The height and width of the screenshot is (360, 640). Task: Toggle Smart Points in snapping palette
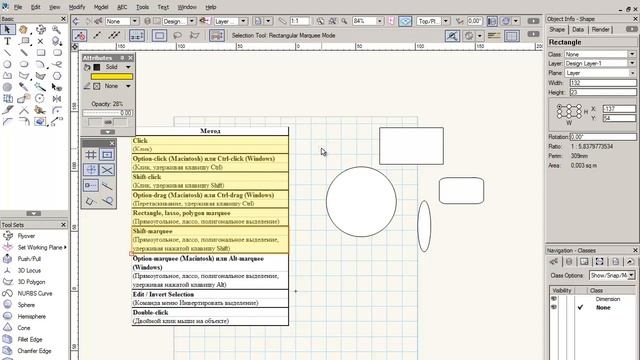pos(91,185)
